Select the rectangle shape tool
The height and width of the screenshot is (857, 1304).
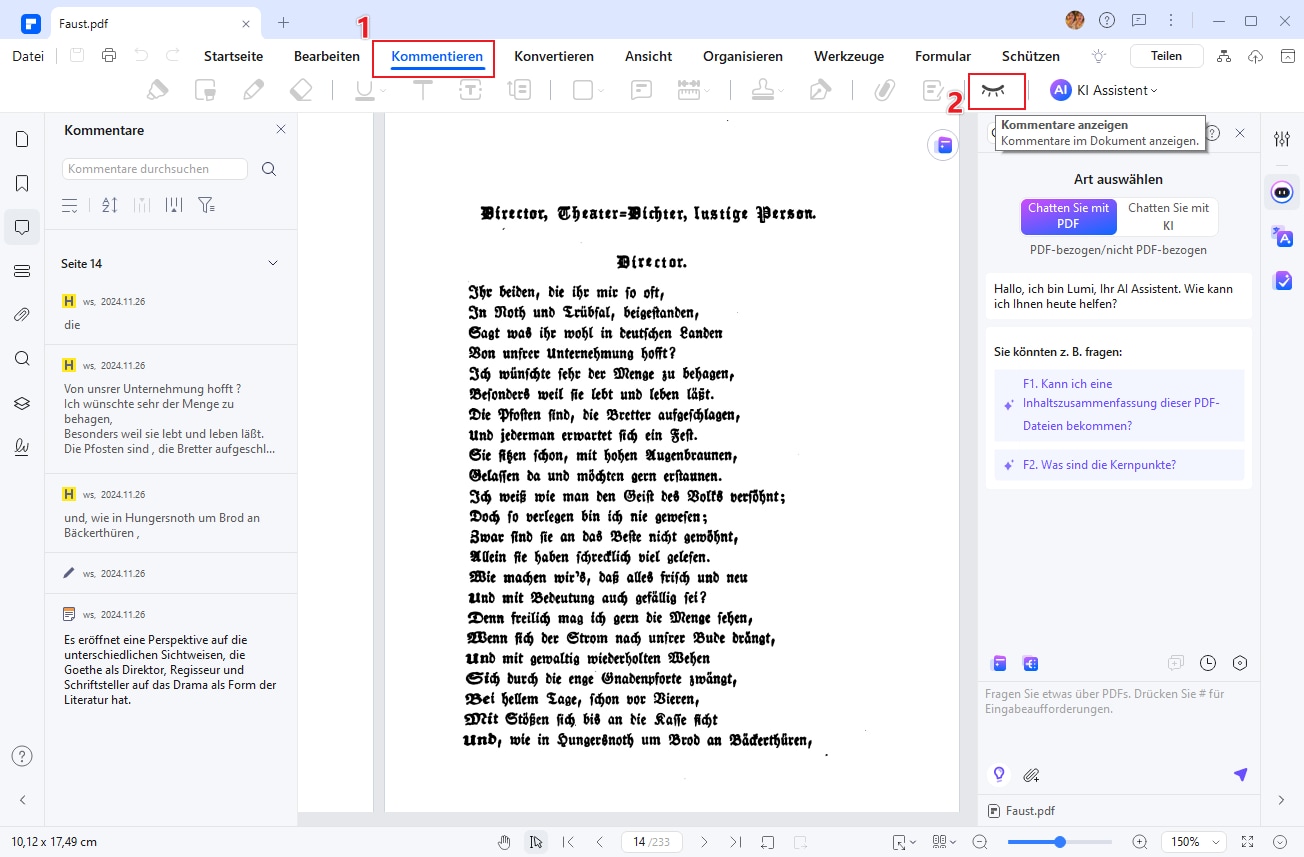pyautogui.click(x=583, y=90)
